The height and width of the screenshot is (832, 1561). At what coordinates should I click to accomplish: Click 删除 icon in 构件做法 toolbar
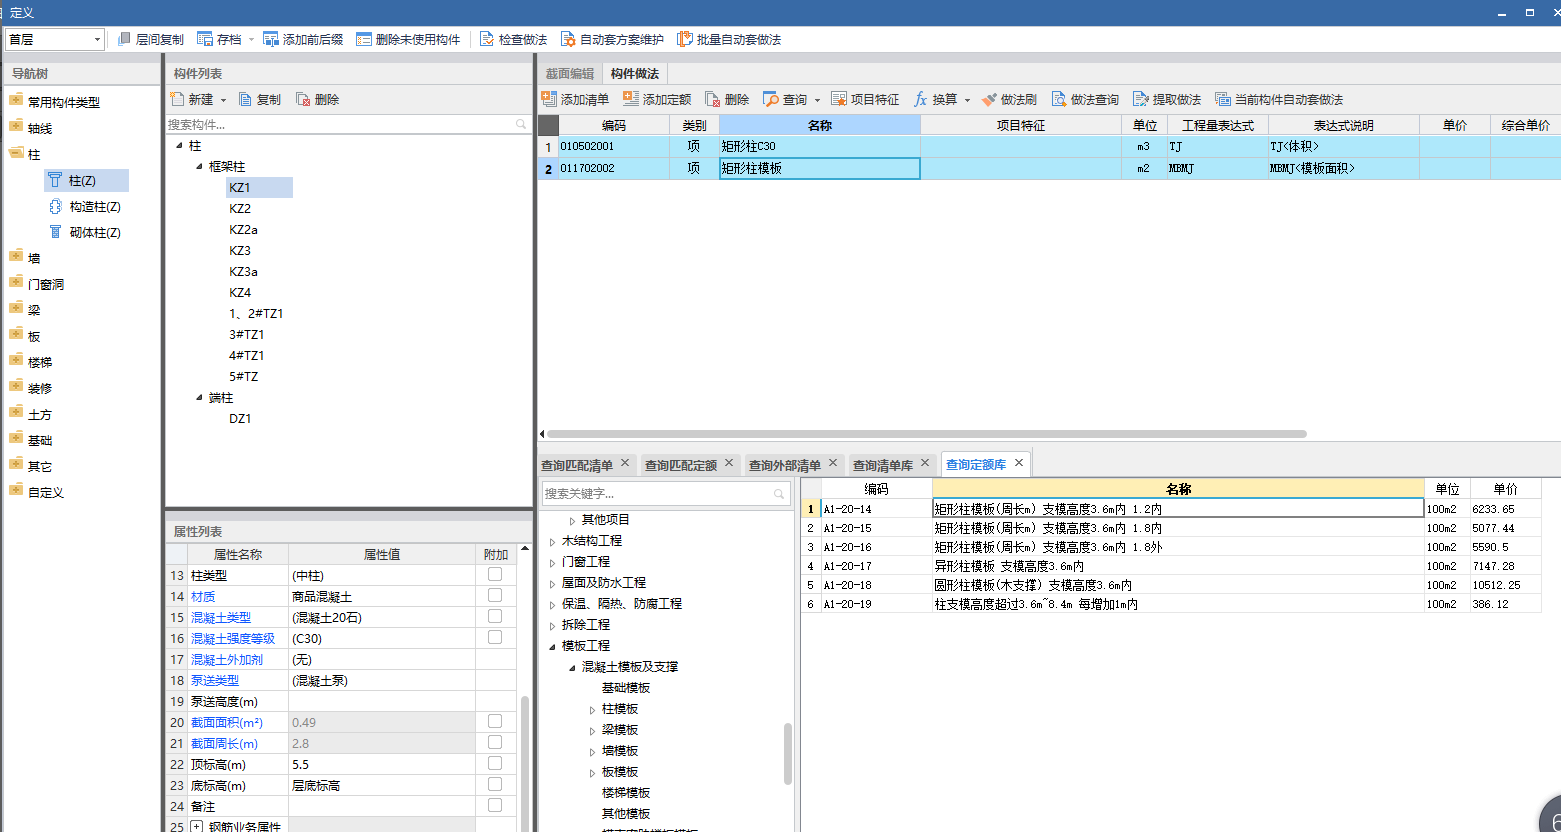tap(713, 99)
